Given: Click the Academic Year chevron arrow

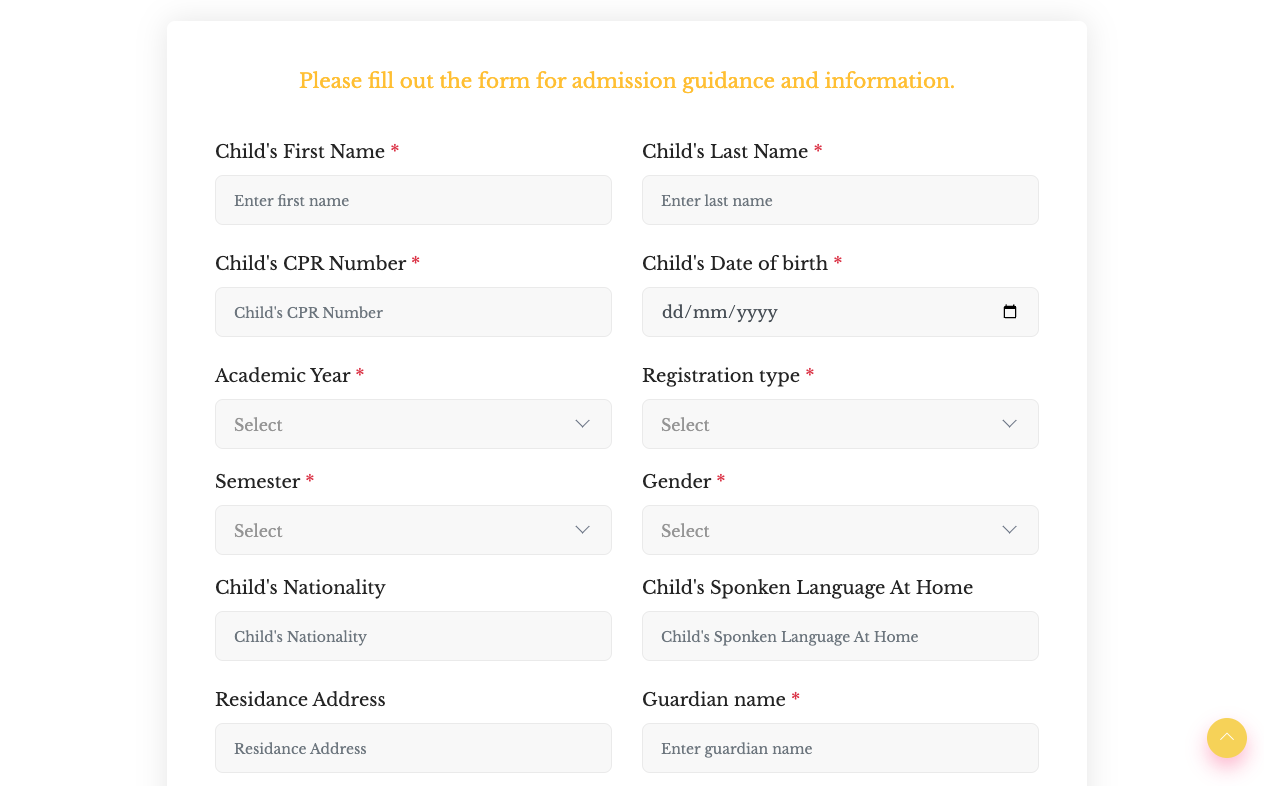Looking at the screenshot, I should 582,424.
